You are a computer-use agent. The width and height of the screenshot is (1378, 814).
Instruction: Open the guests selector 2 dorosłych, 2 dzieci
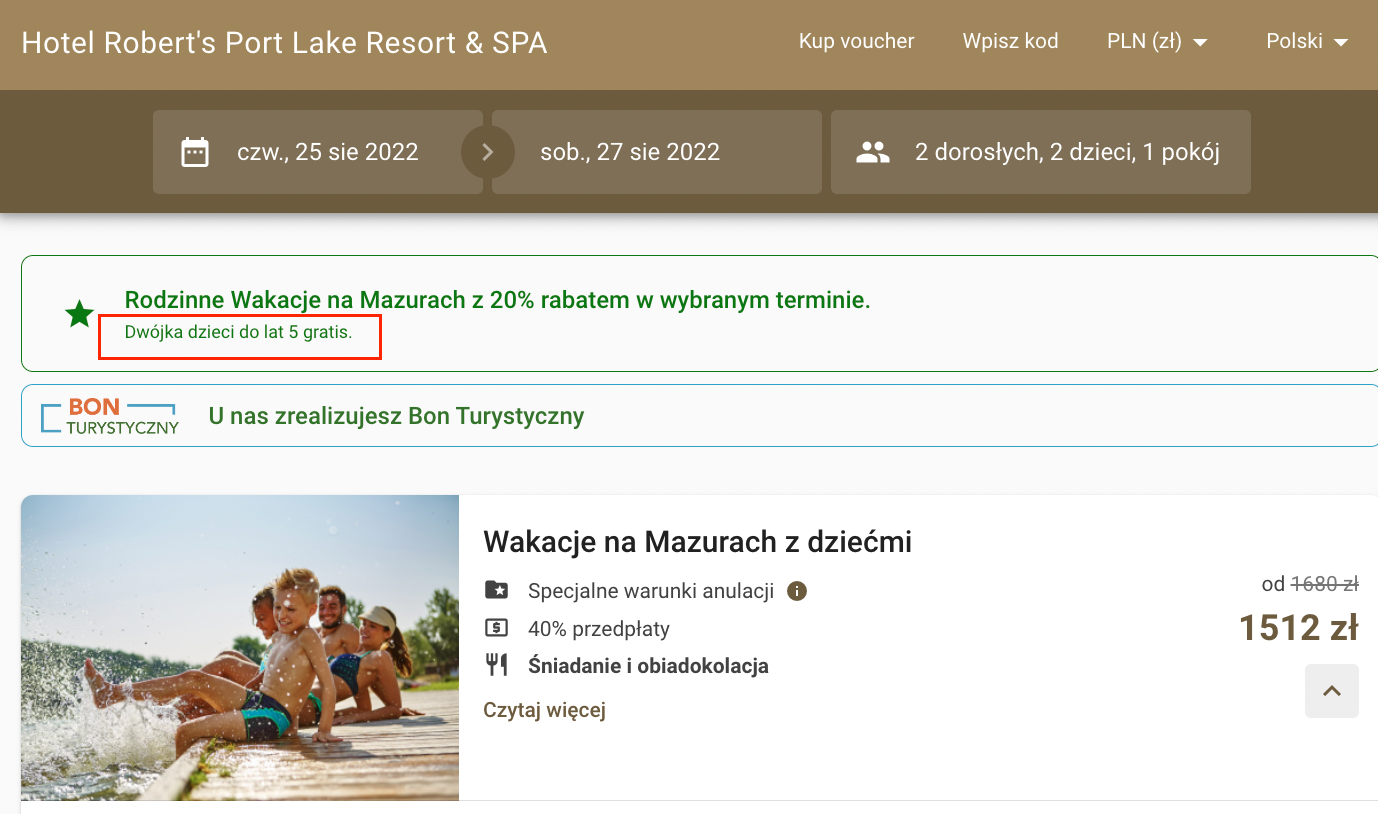pyautogui.click(x=1041, y=152)
